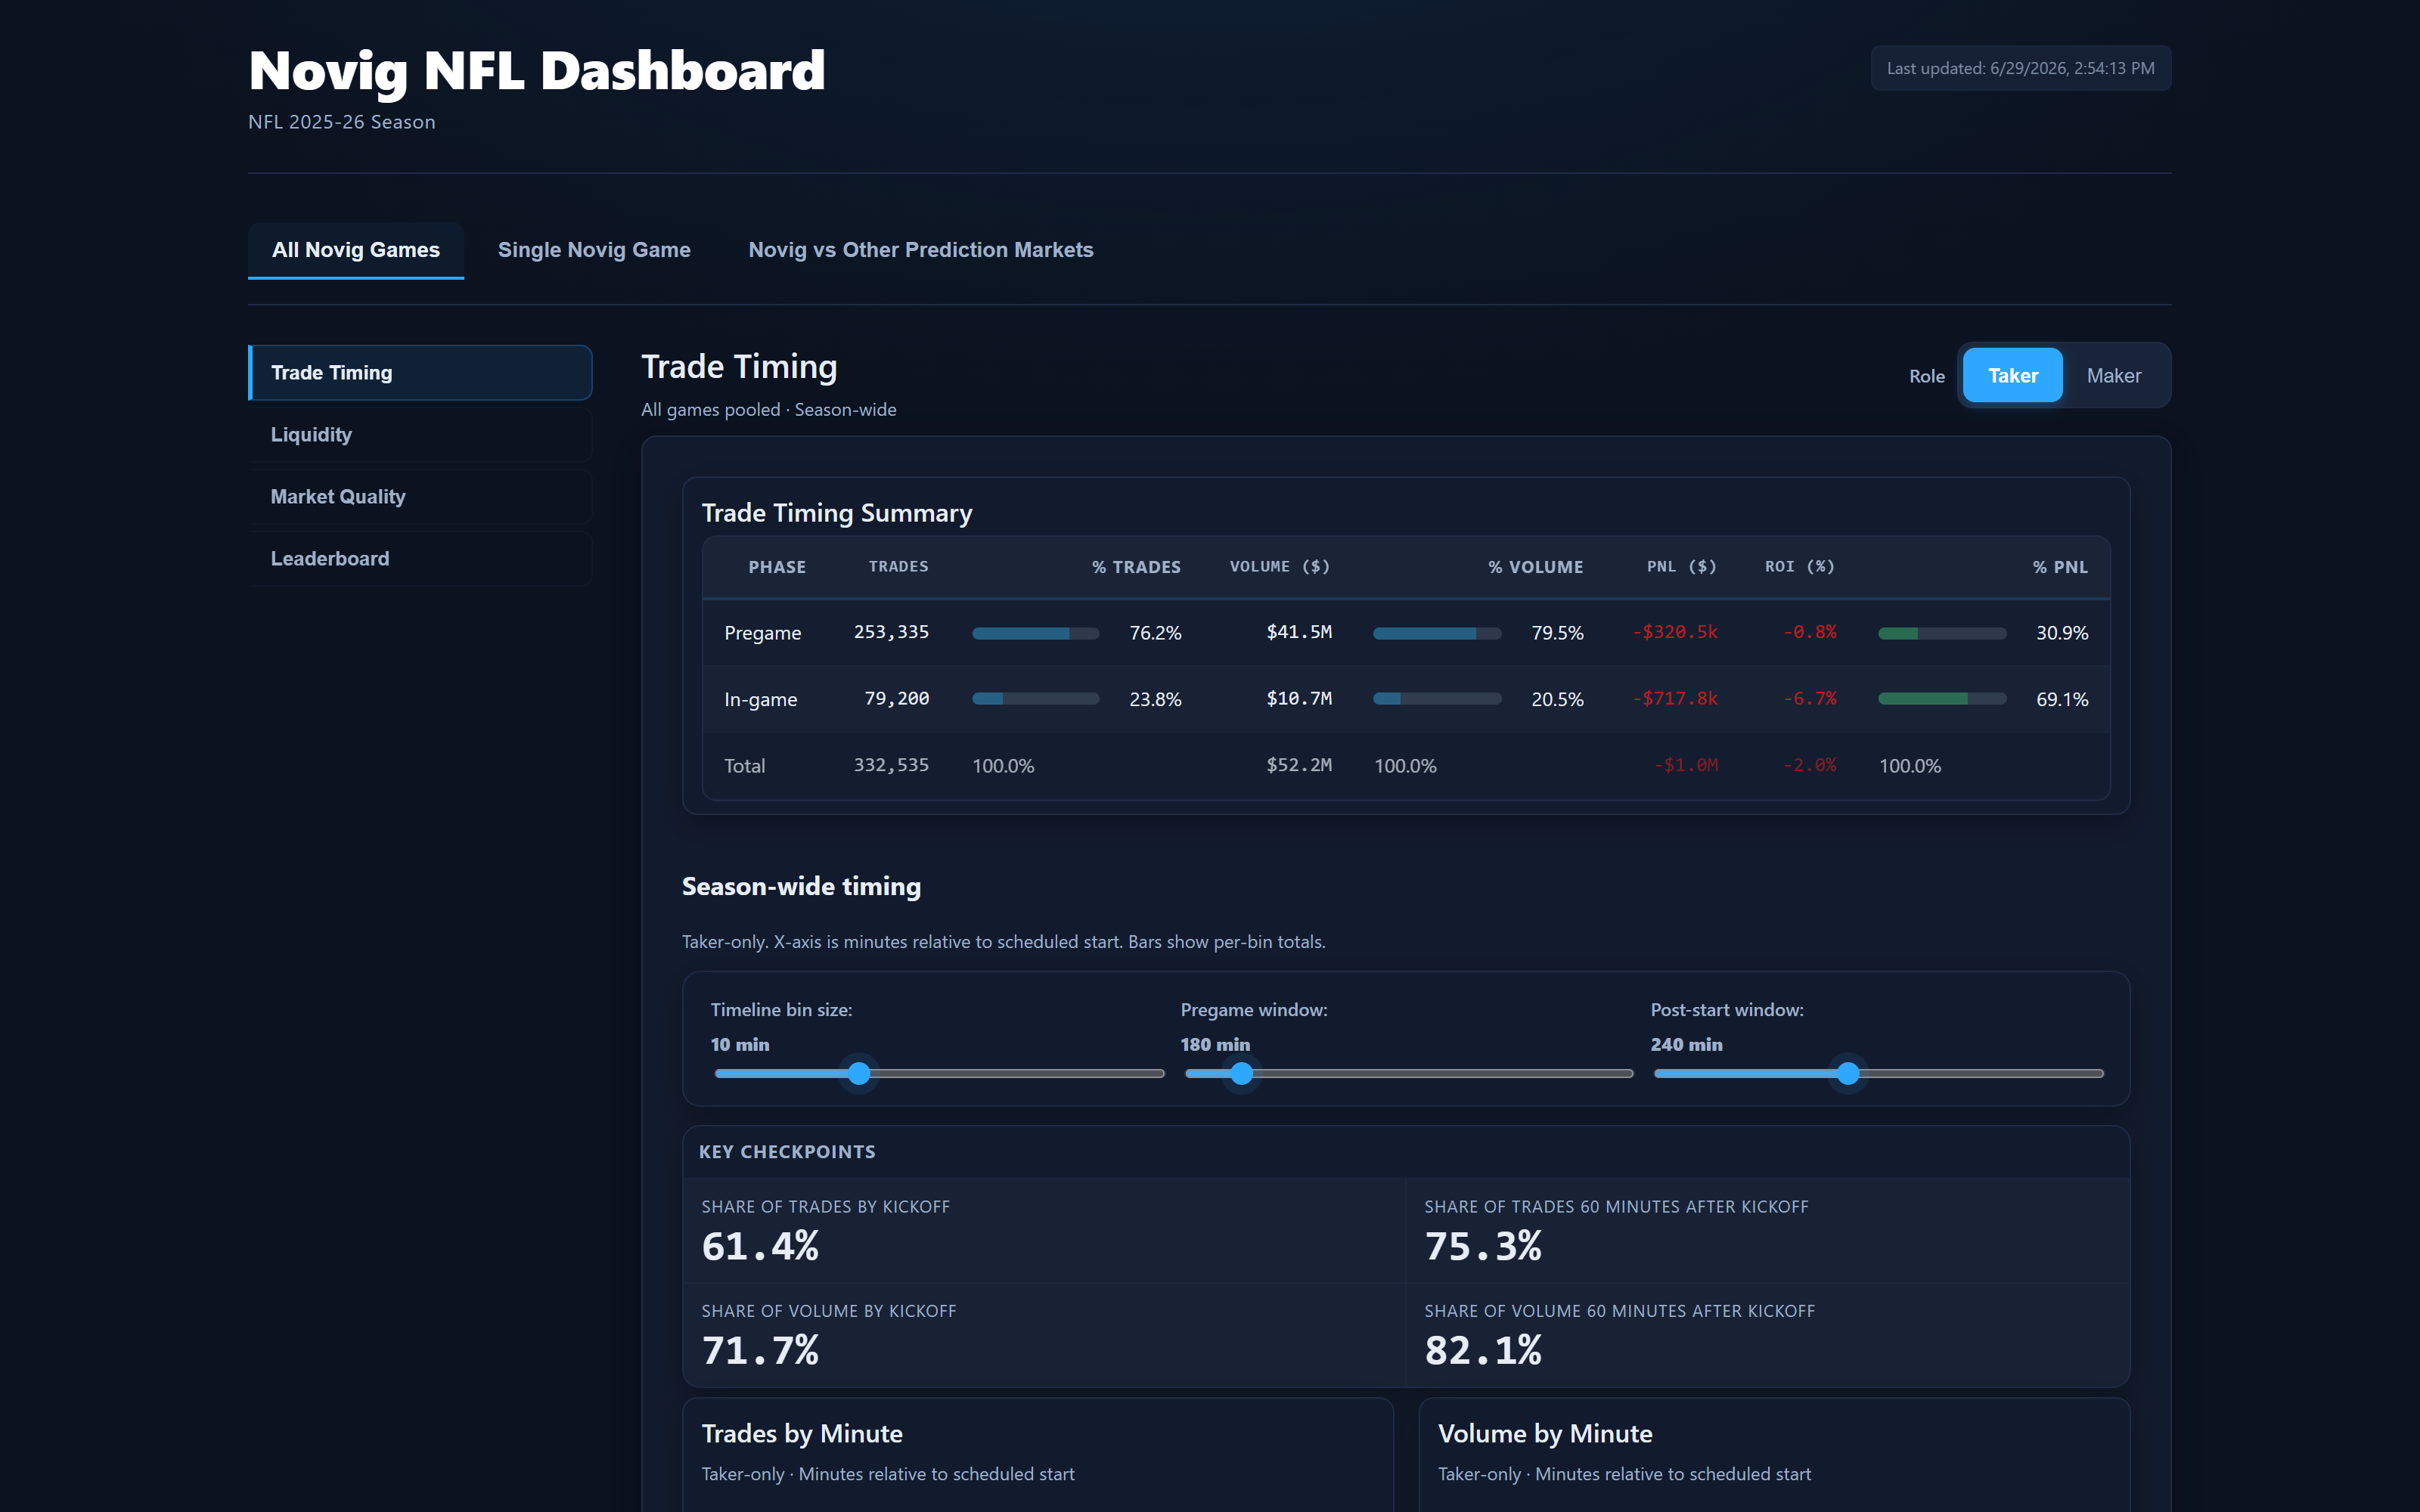Click the % TRADES column header

click(1136, 567)
